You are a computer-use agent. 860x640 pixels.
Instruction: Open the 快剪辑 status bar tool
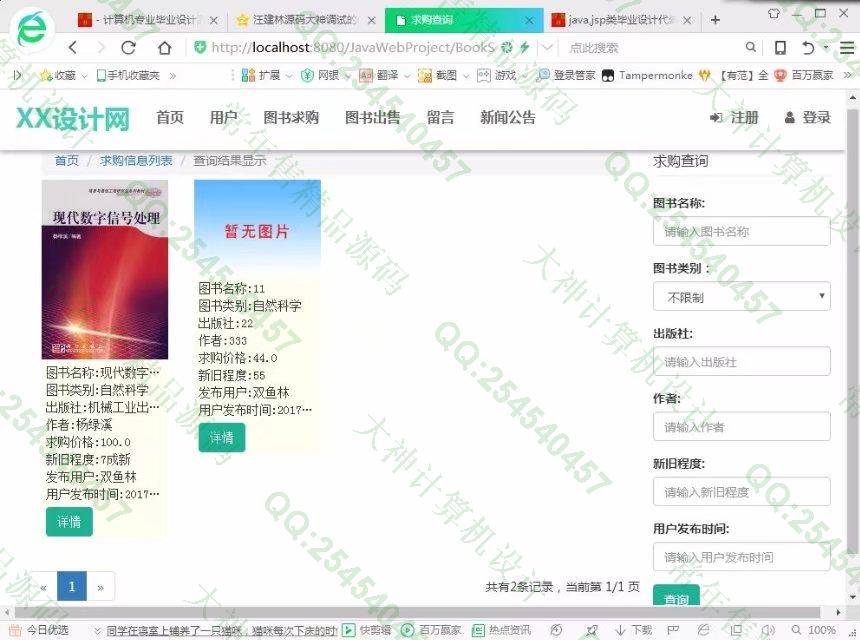pos(367,630)
